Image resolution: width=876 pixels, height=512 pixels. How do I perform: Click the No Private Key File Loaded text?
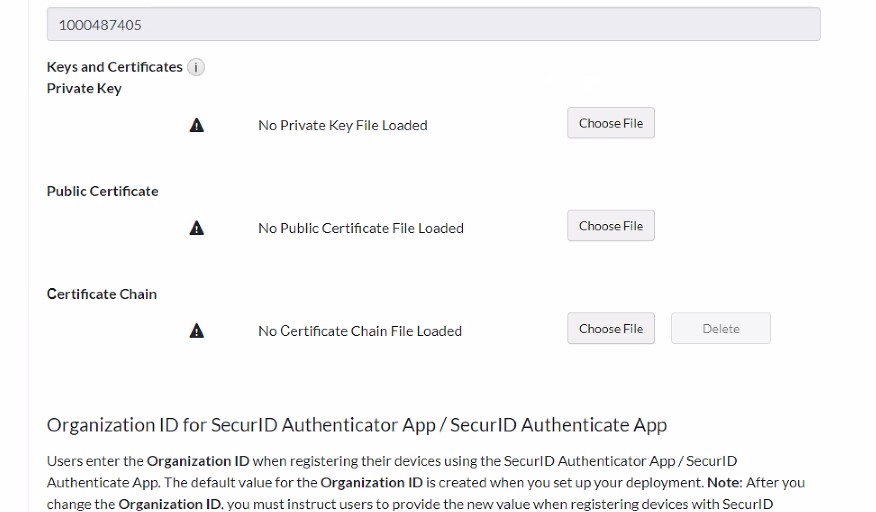pos(342,125)
